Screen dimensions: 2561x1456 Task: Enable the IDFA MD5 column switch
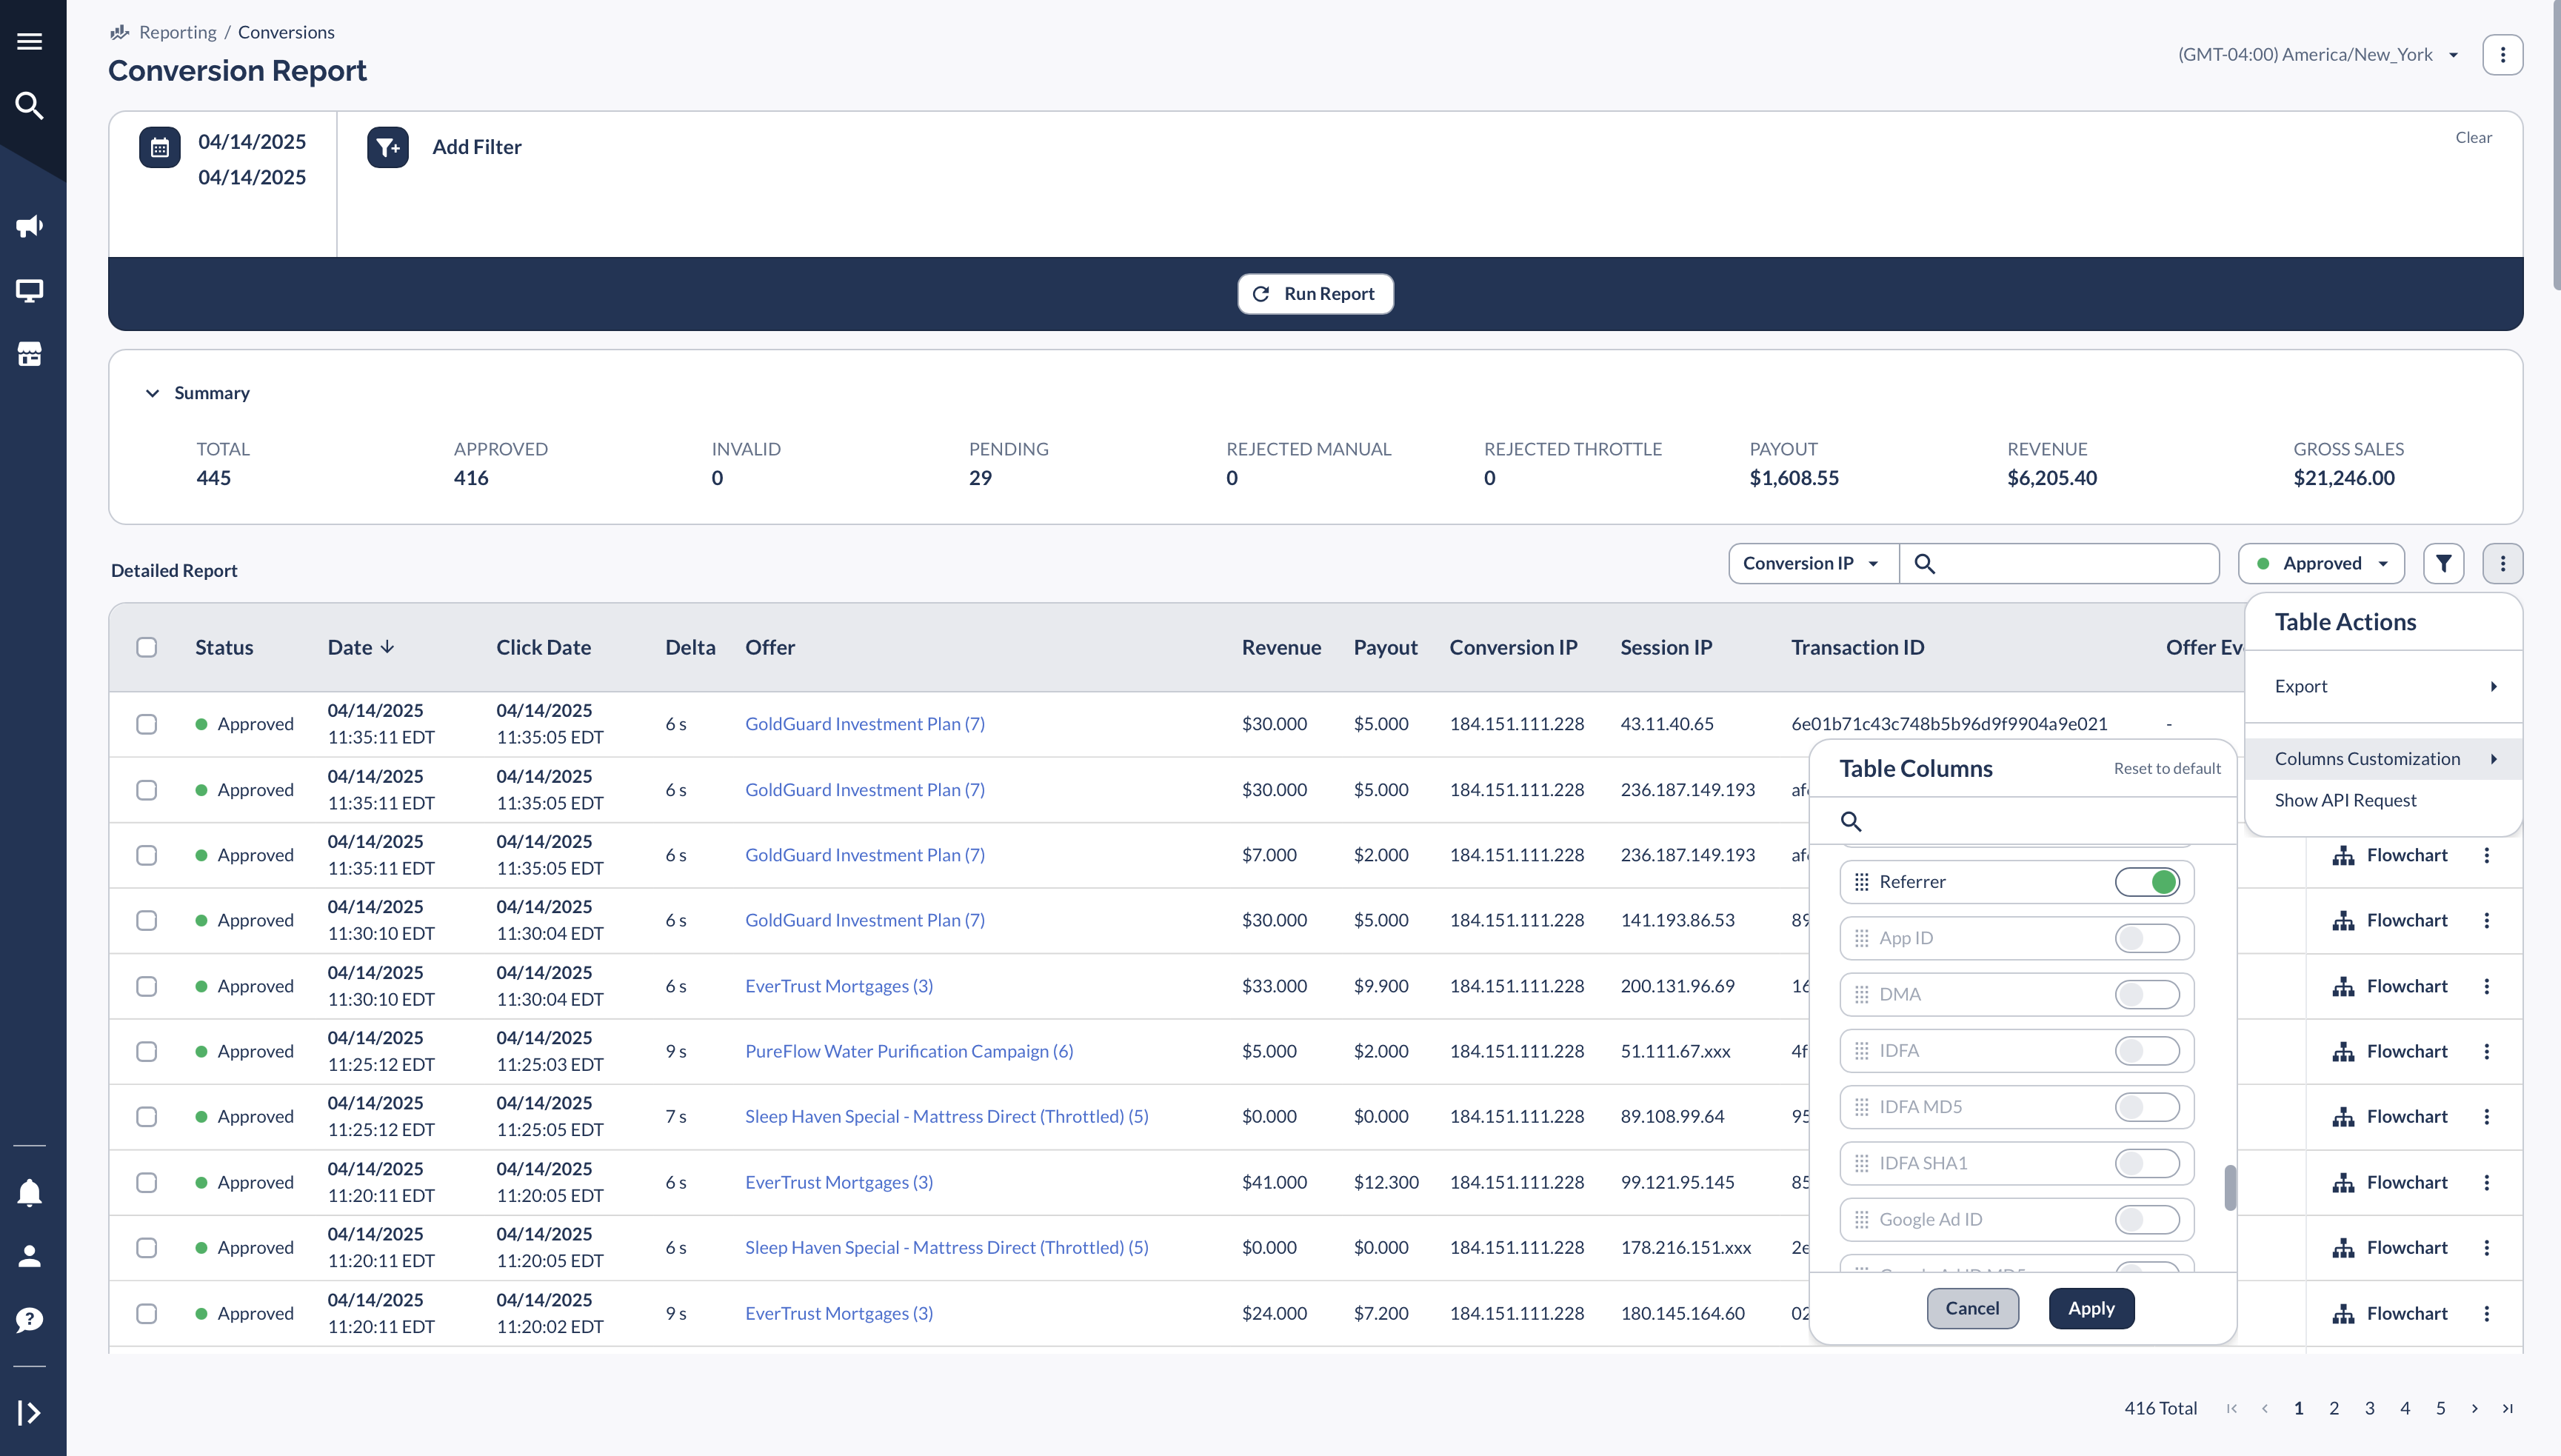click(2147, 1107)
